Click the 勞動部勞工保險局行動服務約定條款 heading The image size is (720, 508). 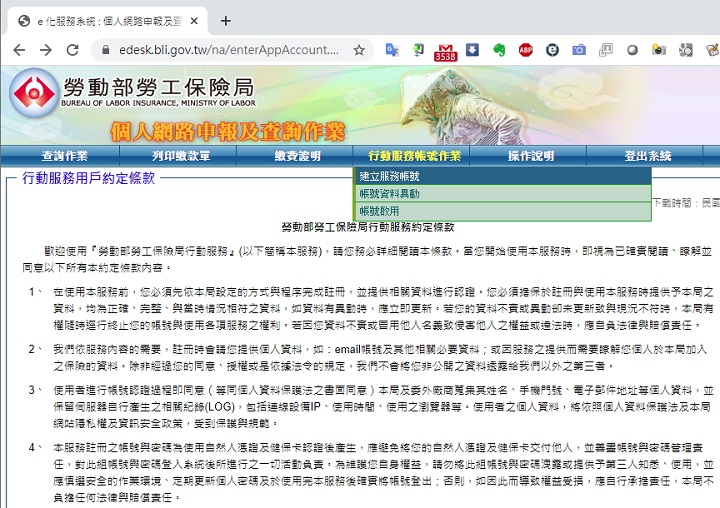[x=367, y=227]
